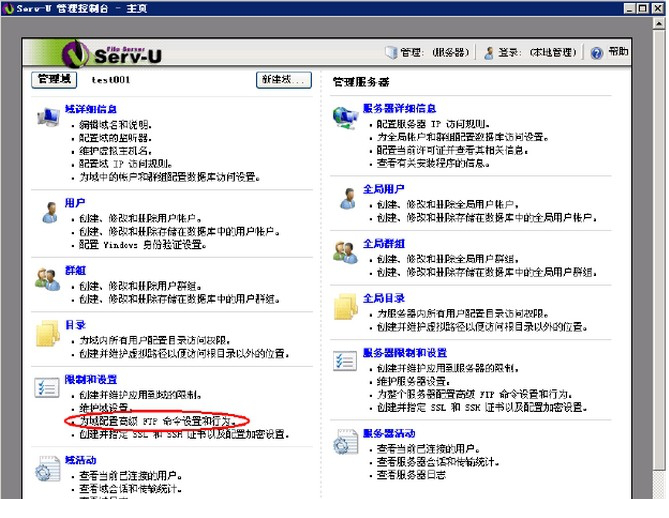Image resolution: width=669 pixels, height=518 pixels.
Task: Click the 服务器限制和设置 checklist icon
Action: 345,361
